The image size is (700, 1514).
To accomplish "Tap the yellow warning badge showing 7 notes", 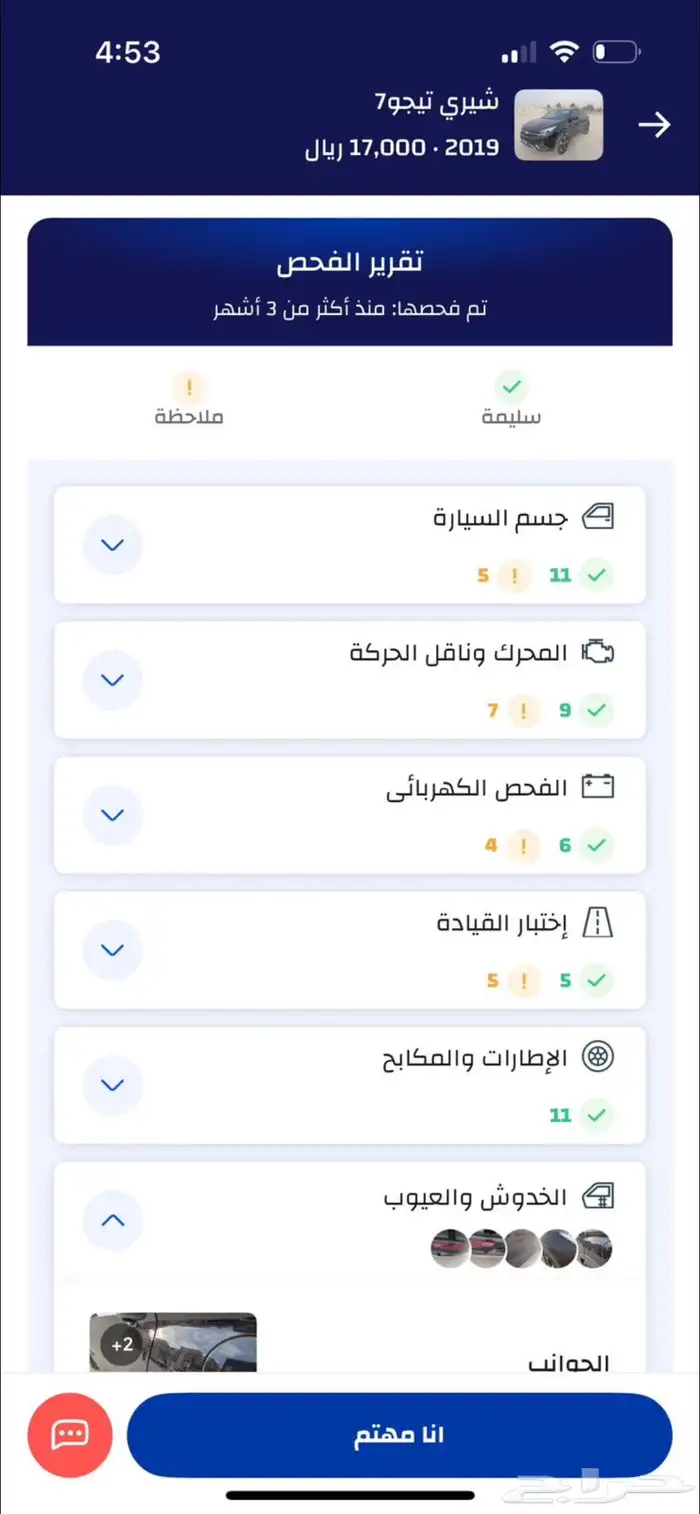I will (x=522, y=711).
